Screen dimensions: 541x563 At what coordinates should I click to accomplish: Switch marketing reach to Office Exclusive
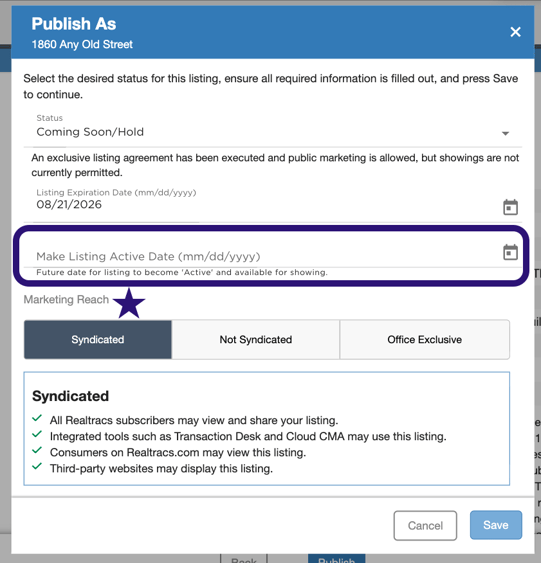pos(424,340)
